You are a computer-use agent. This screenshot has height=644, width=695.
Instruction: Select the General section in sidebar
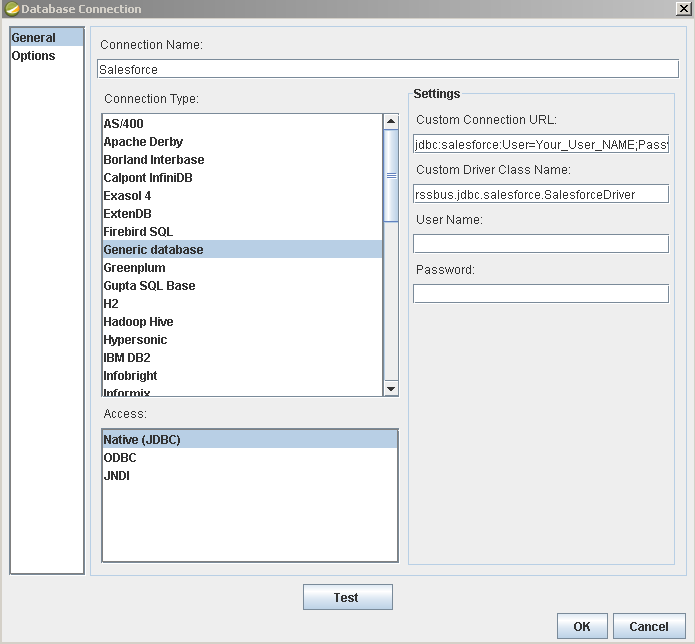(x=34, y=38)
